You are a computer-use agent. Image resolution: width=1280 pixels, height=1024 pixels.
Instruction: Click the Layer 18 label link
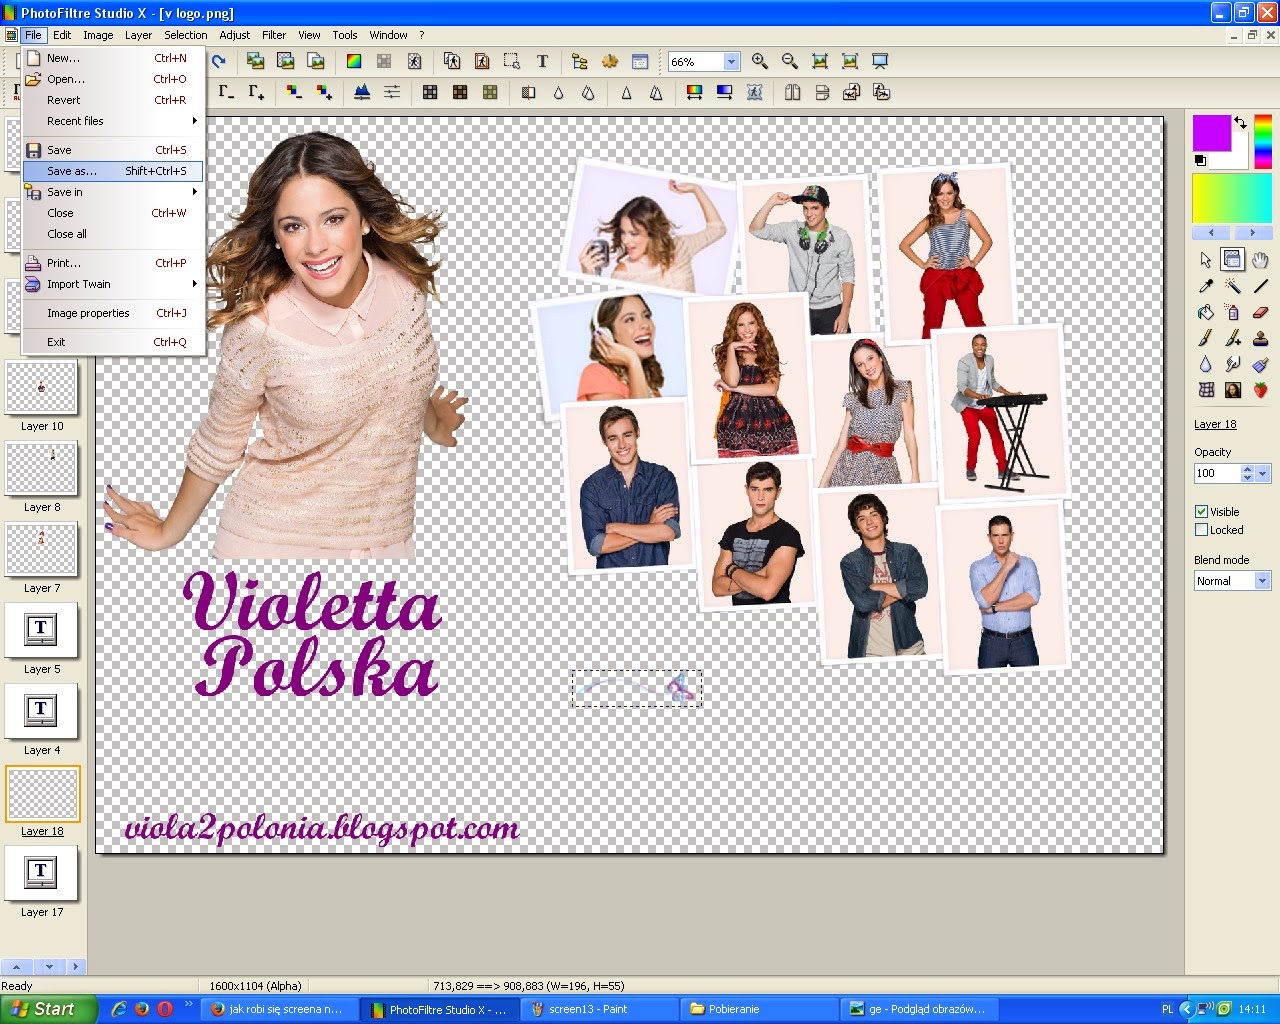click(1215, 424)
